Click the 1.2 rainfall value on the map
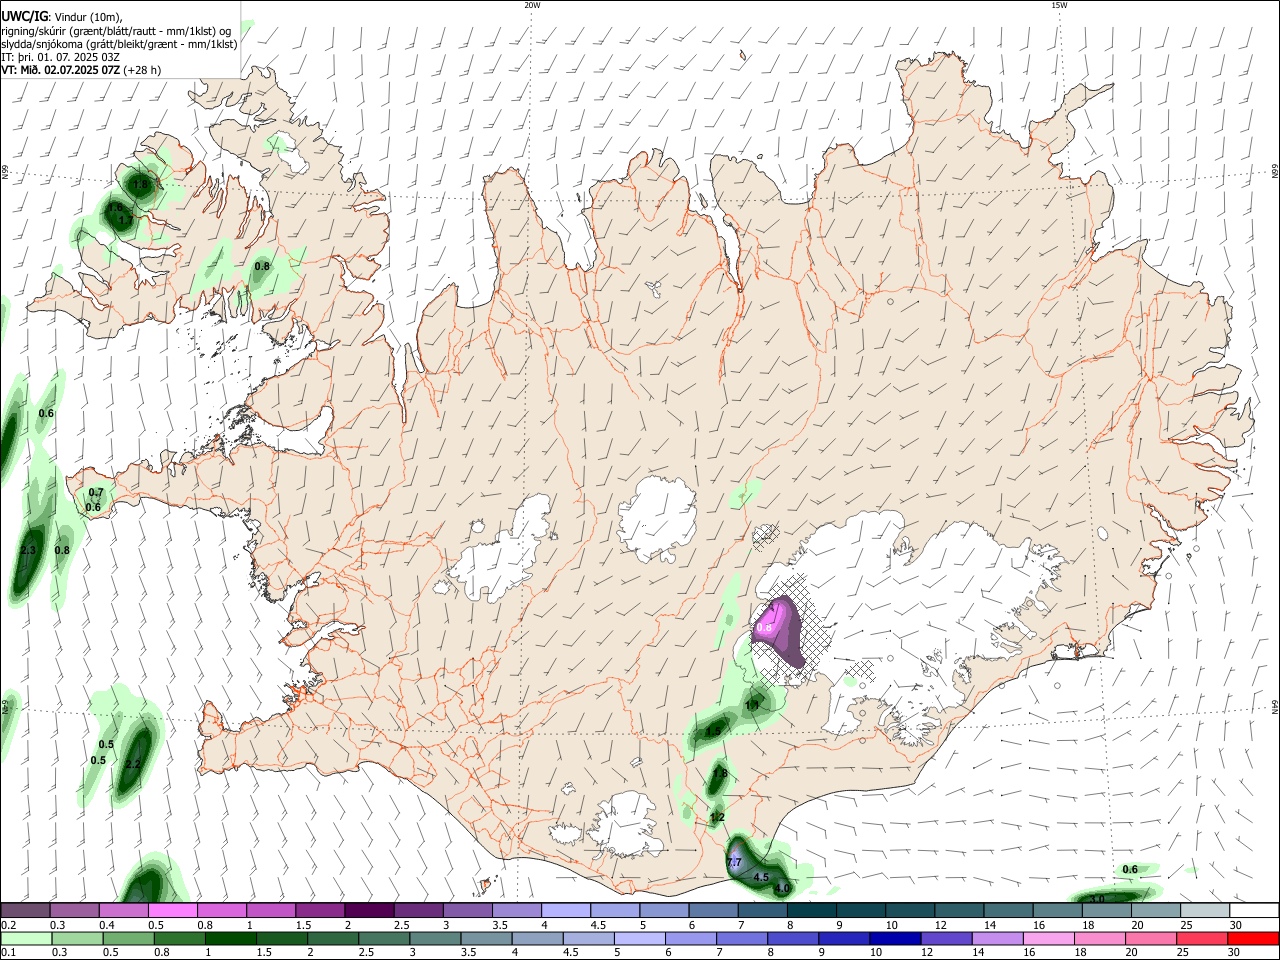This screenshot has width=1280, height=960. 717,817
